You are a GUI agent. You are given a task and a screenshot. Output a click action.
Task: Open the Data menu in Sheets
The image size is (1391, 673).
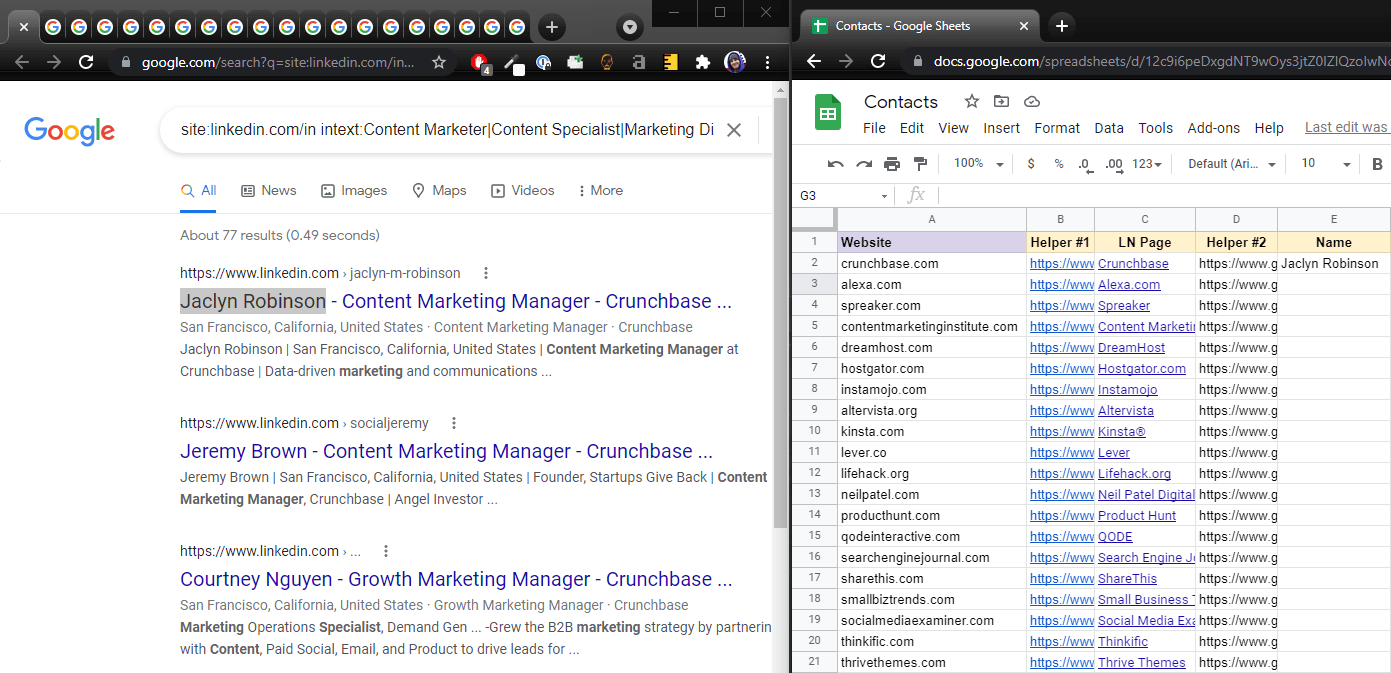point(1109,128)
